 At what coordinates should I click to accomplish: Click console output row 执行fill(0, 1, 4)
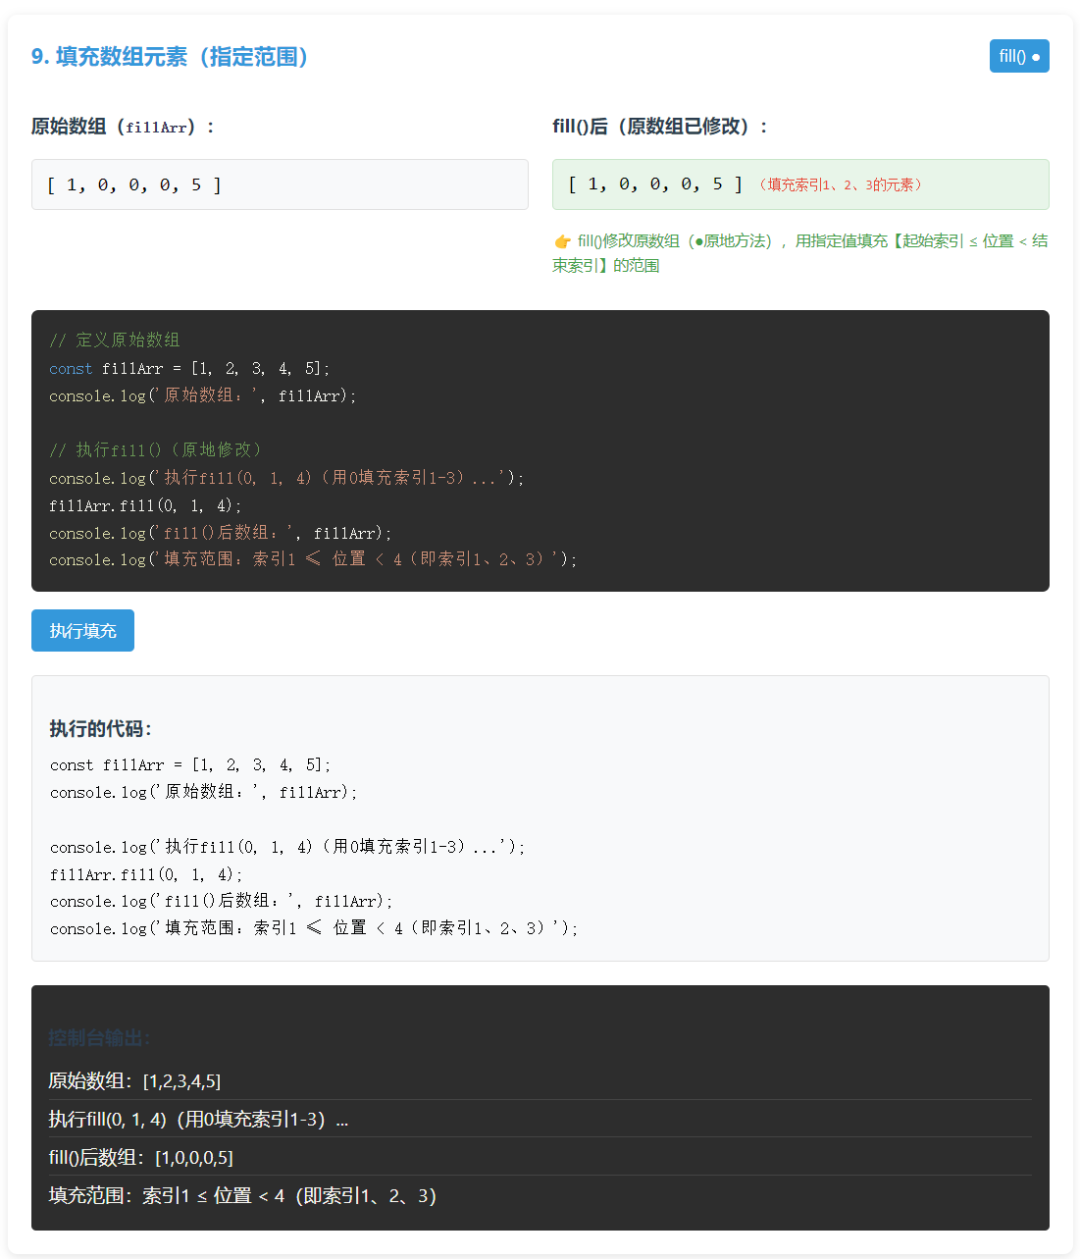540,1119
